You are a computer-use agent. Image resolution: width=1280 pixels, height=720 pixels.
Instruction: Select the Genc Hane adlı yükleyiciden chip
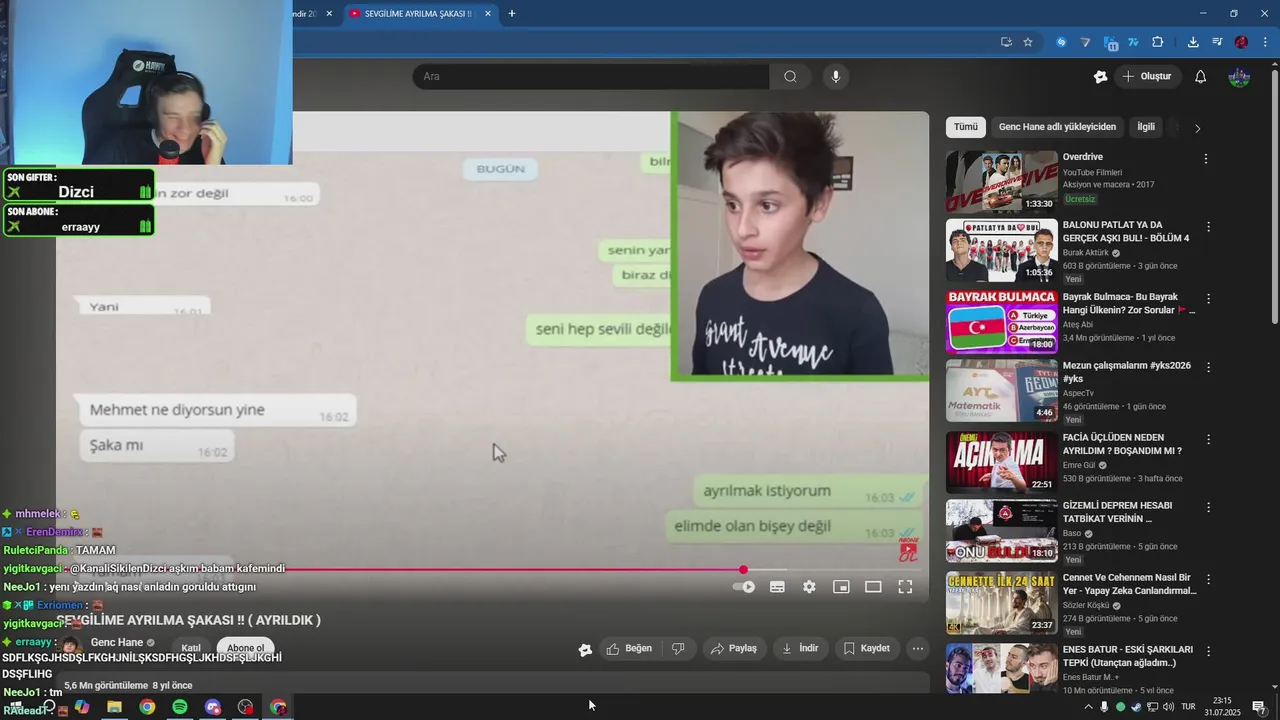[x=1057, y=127]
